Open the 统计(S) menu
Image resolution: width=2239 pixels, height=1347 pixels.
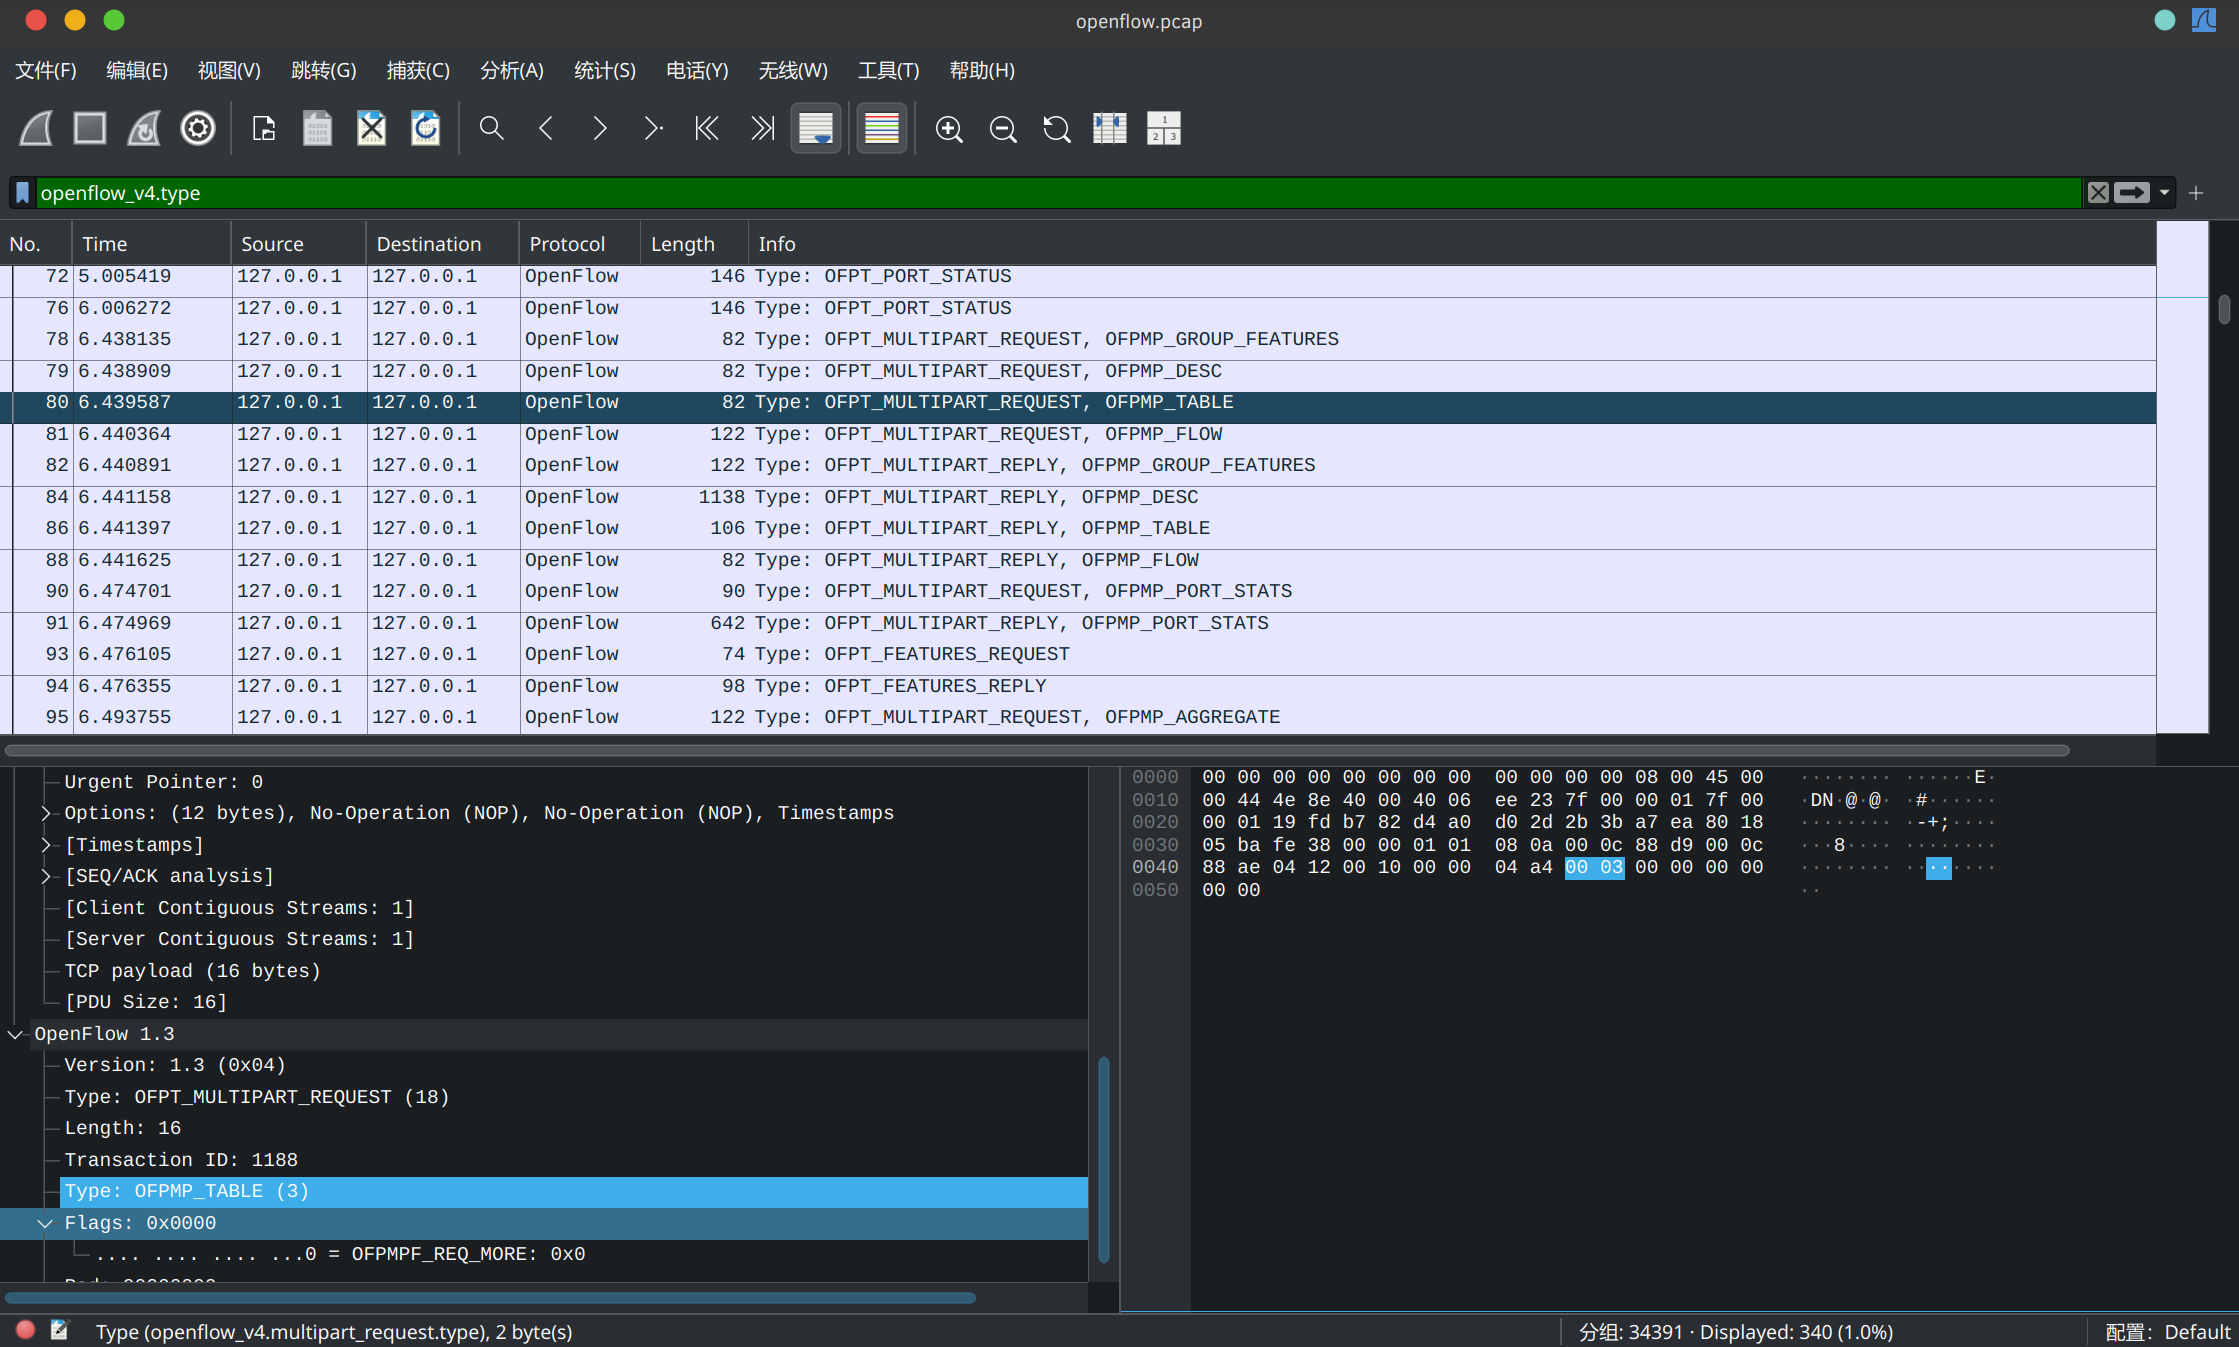[x=604, y=70]
